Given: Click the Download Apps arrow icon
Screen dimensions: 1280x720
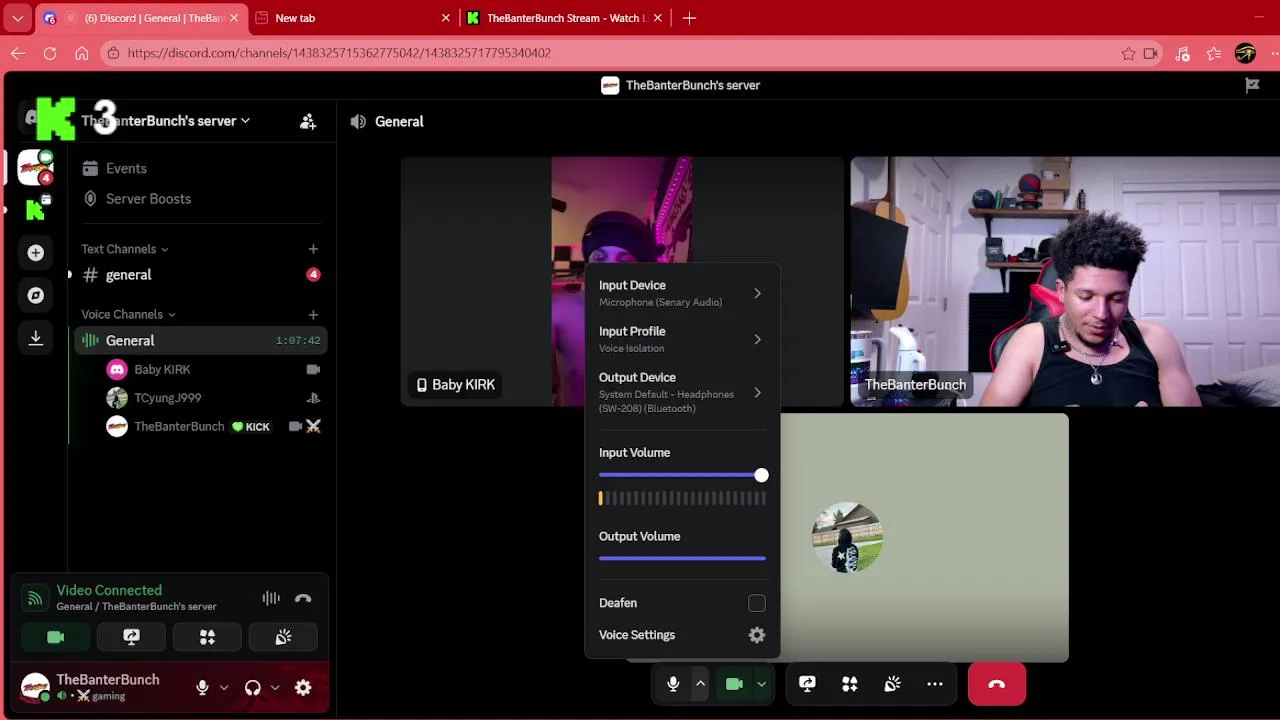Looking at the screenshot, I should 36,338.
